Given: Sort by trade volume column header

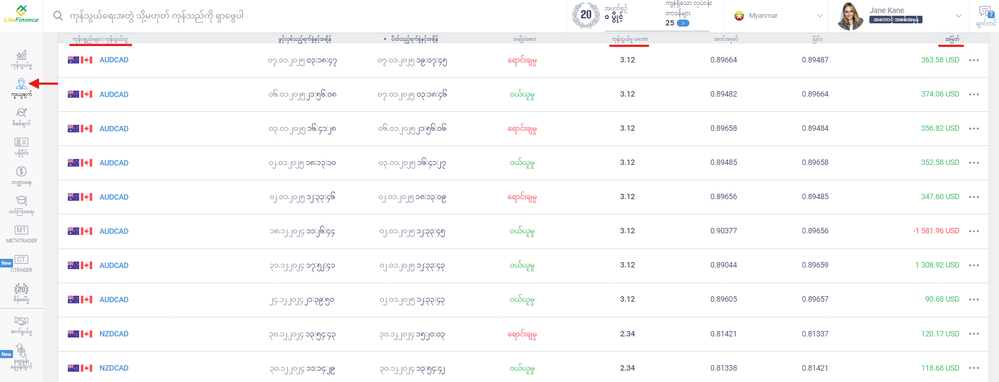Looking at the screenshot, I should pyautogui.click(x=629, y=39).
